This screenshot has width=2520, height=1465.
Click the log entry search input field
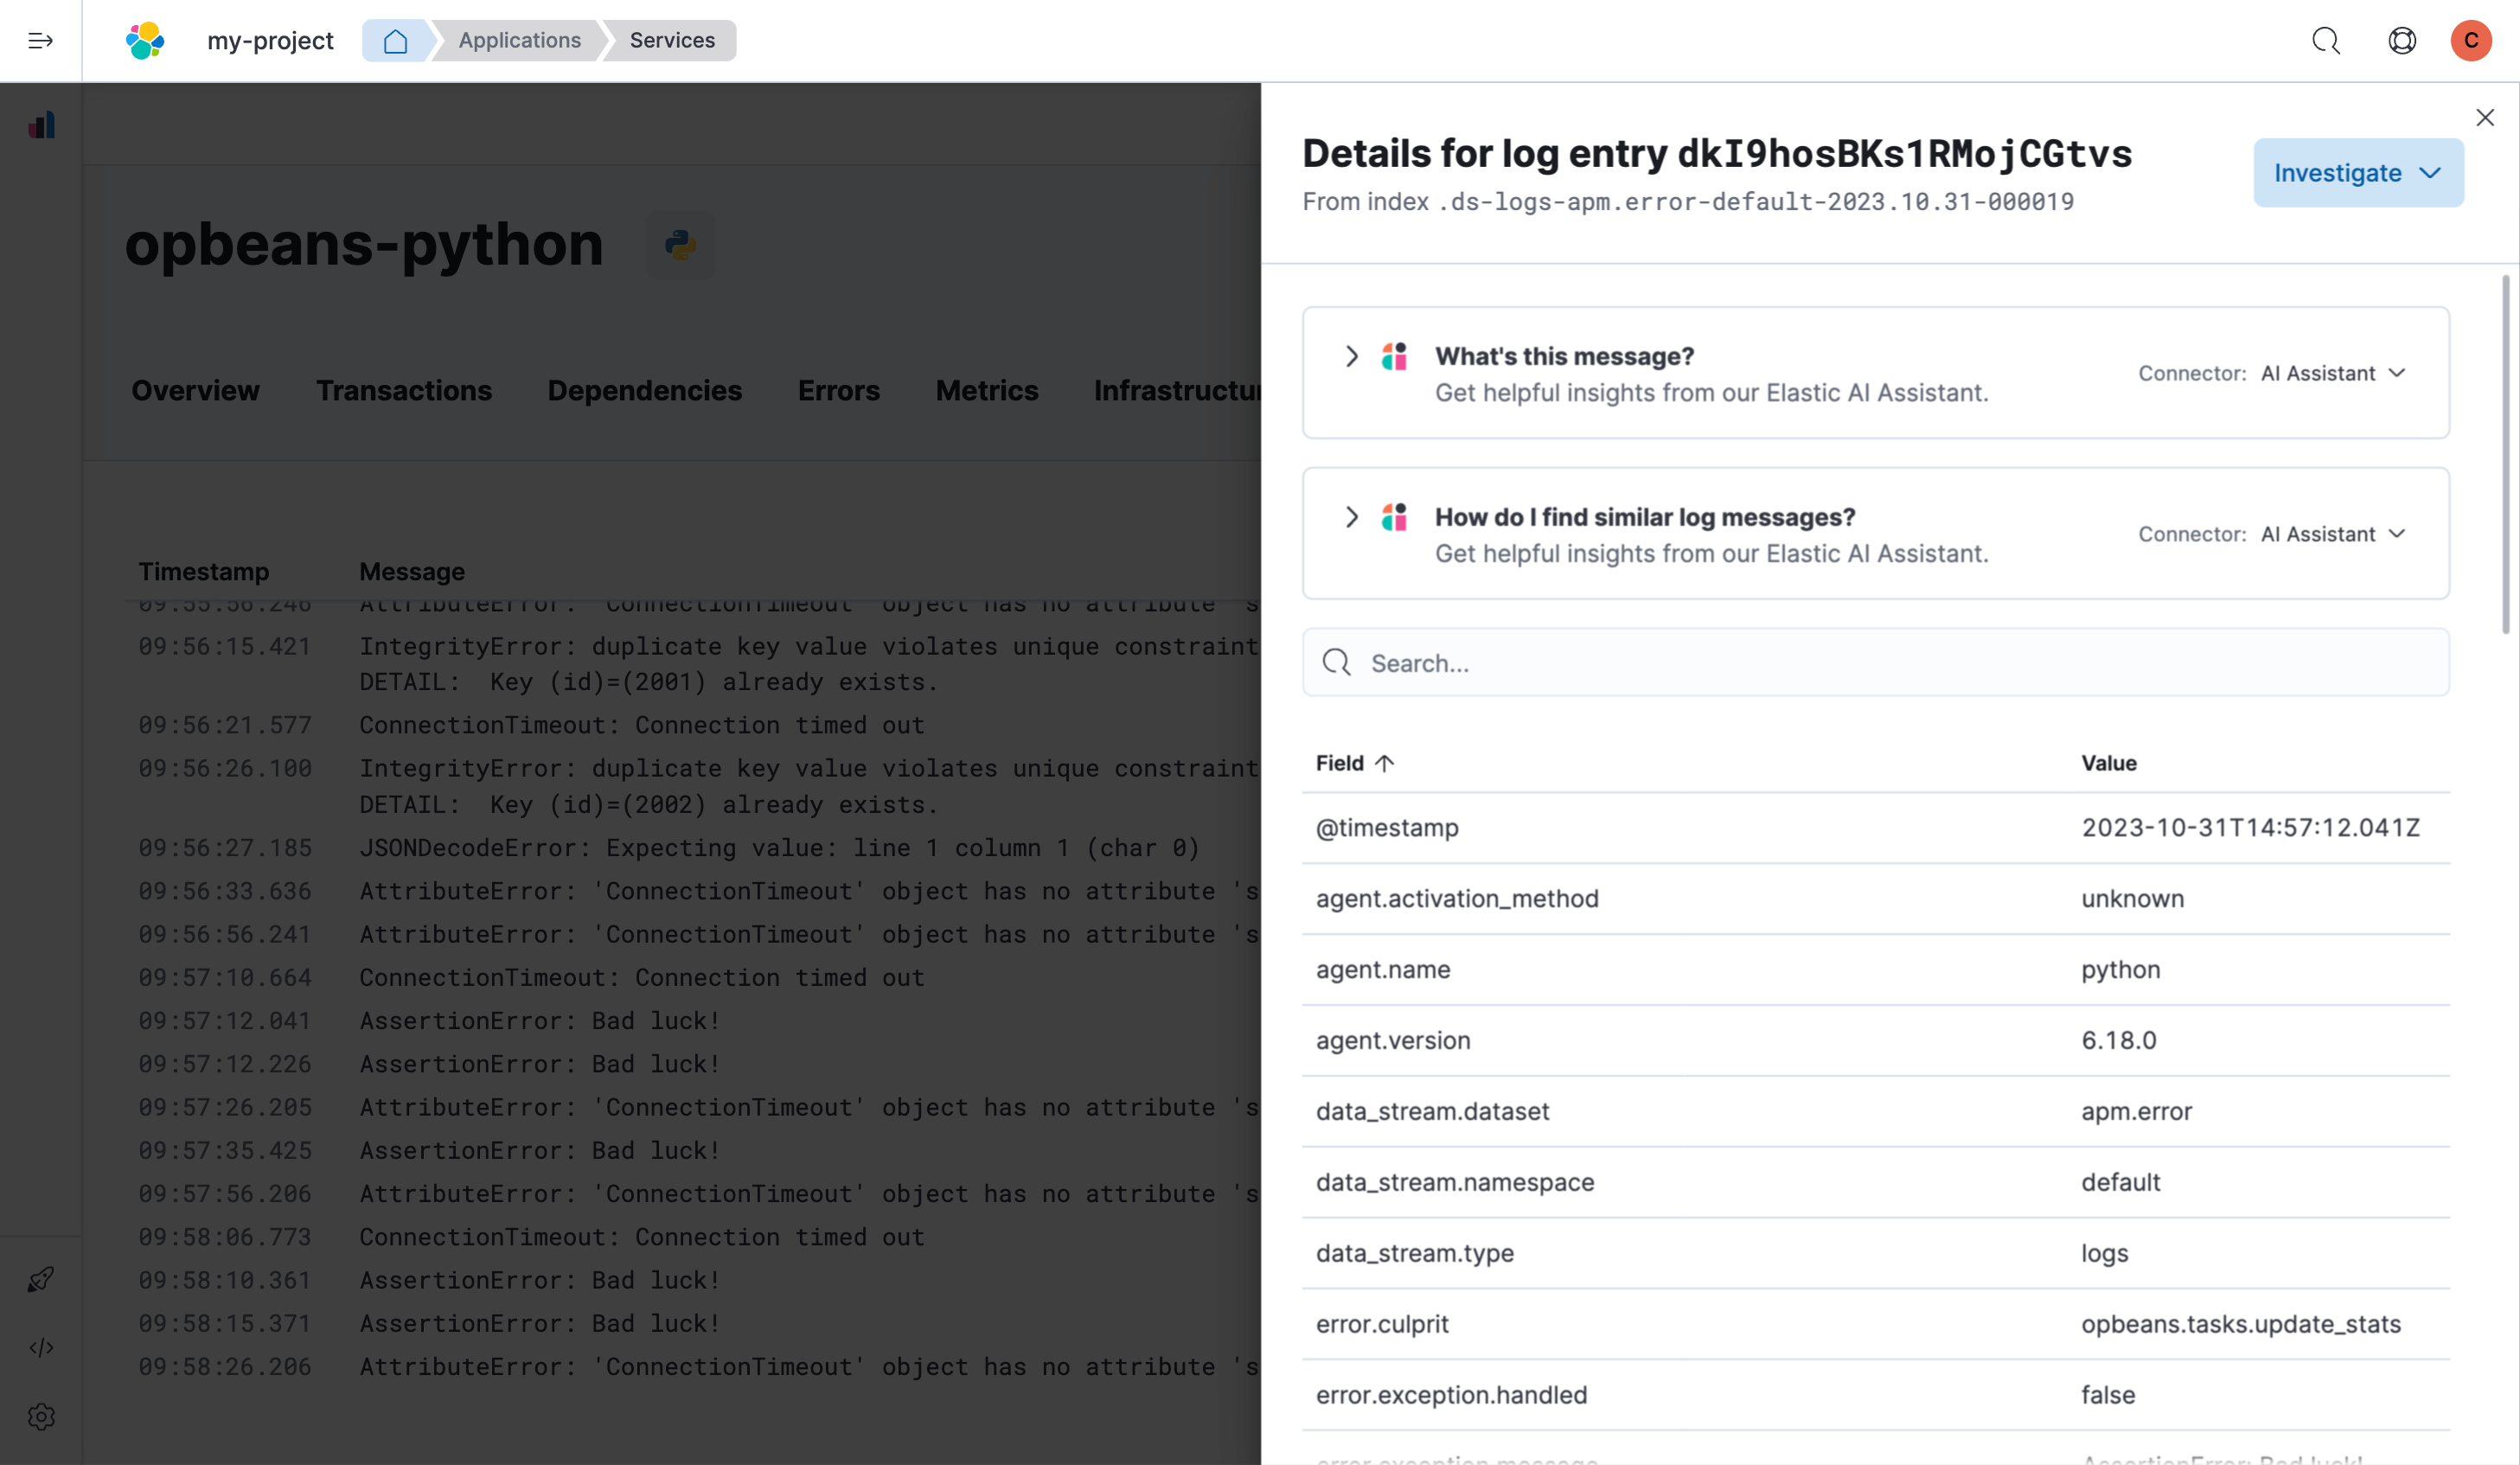[x=1877, y=662]
